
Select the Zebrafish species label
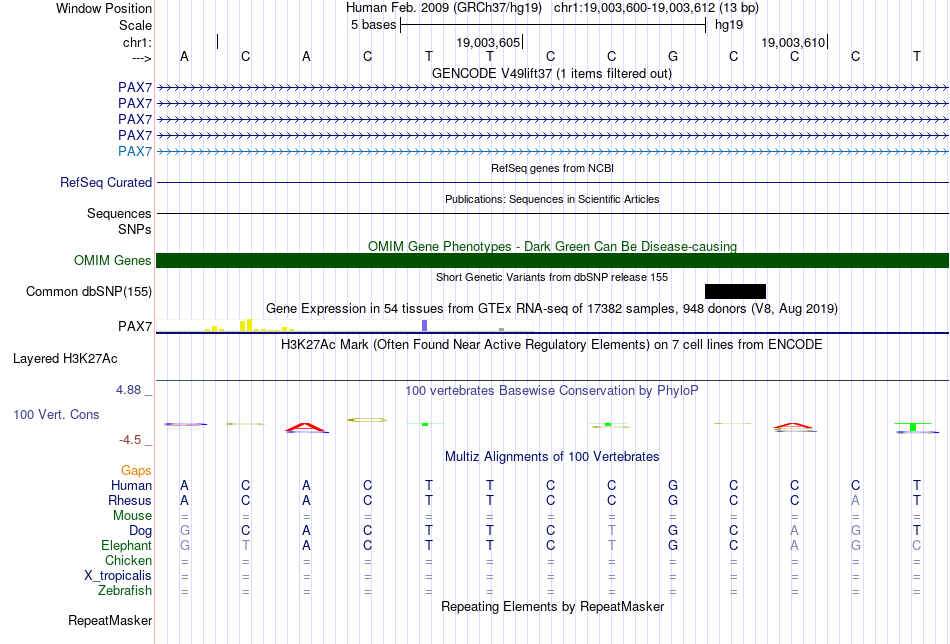[125, 590]
